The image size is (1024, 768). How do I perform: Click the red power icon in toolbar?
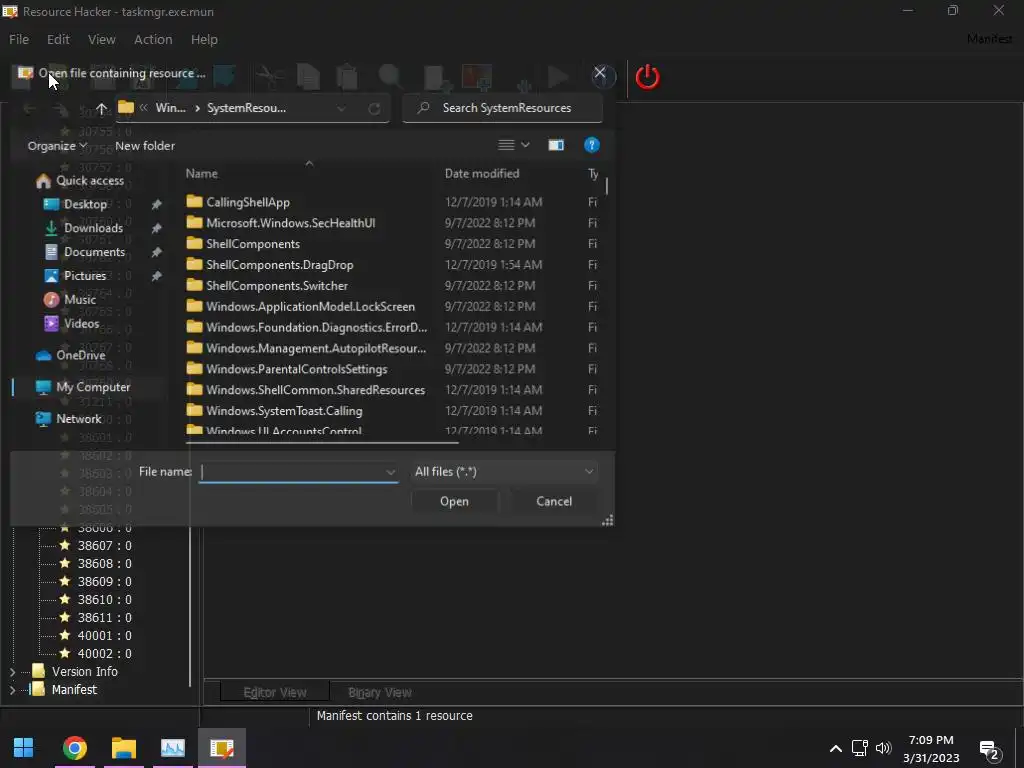(647, 77)
